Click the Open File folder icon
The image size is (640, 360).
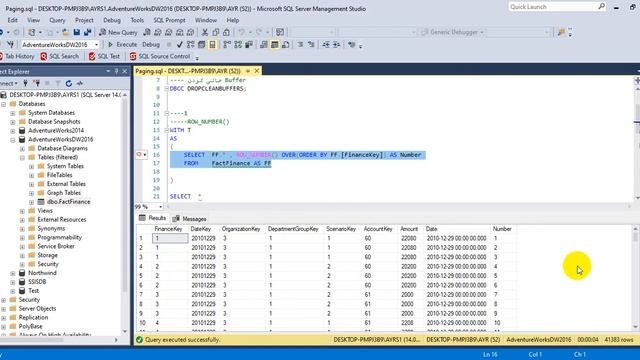click(65, 32)
